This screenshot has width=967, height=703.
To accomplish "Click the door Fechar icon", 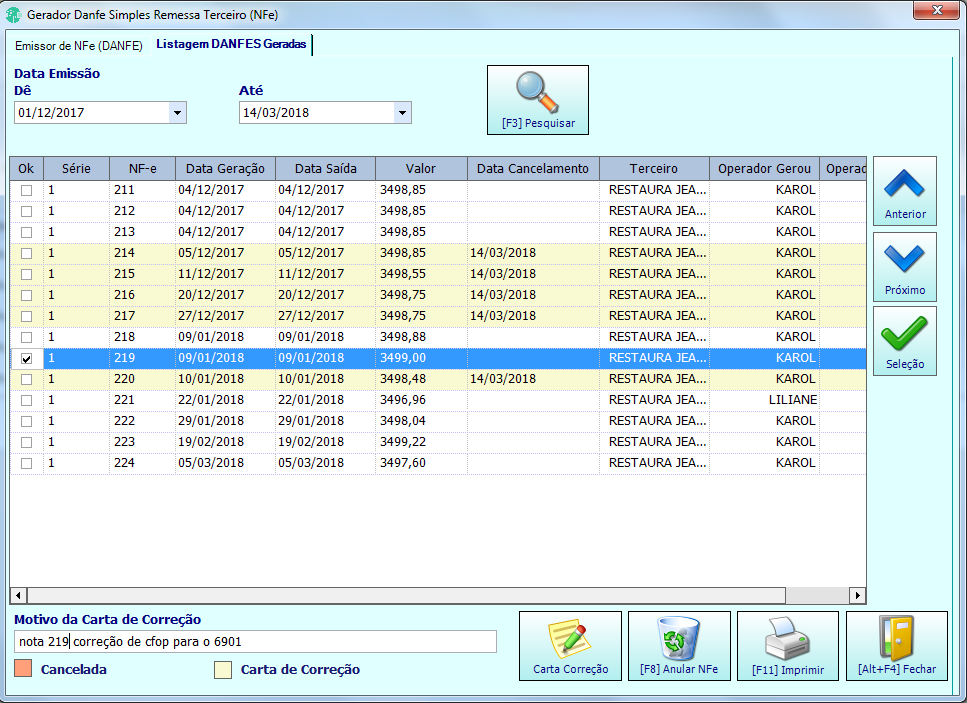I will [x=896, y=638].
